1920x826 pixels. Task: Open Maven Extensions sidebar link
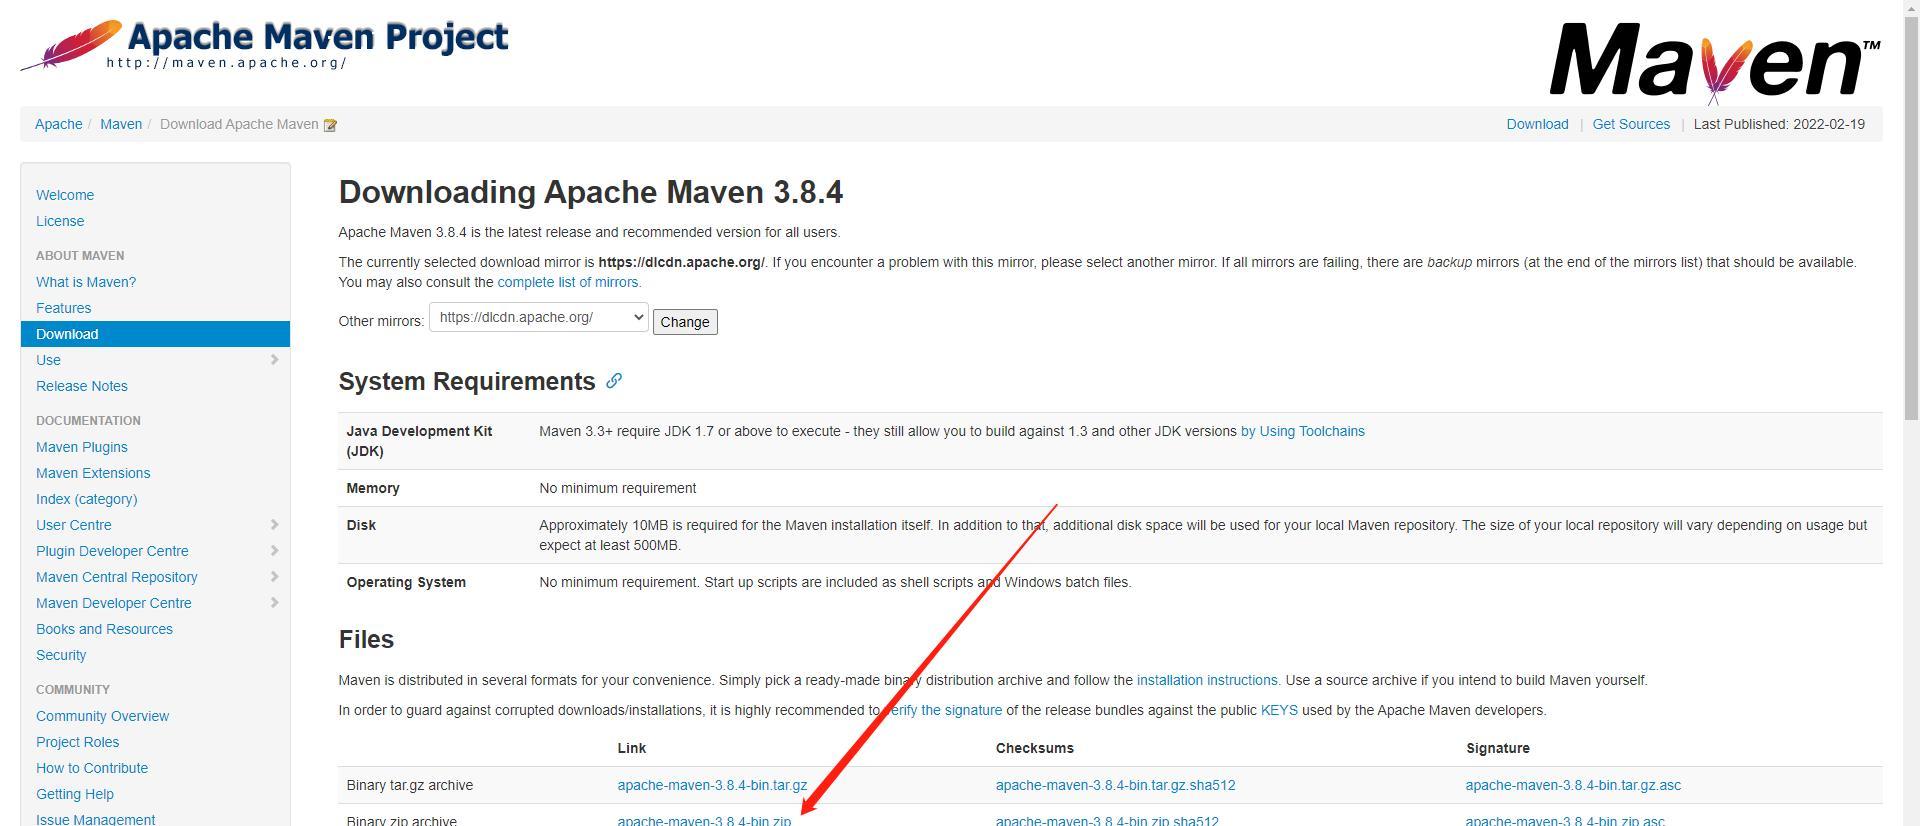[x=93, y=473]
